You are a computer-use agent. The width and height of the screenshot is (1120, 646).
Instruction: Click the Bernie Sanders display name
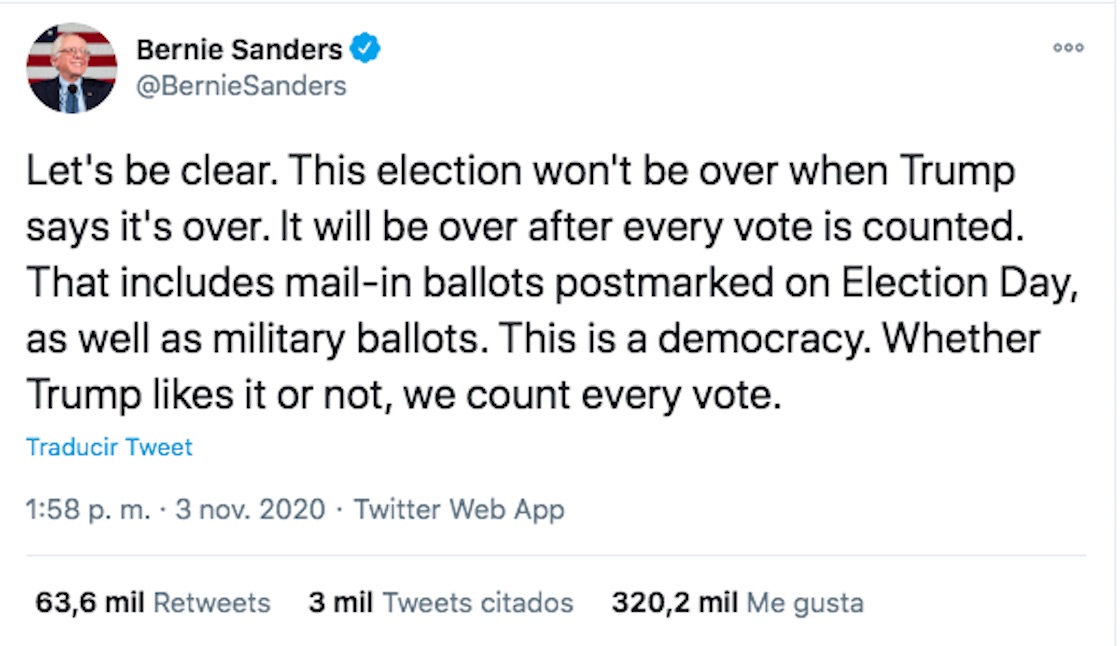click(239, 48)
